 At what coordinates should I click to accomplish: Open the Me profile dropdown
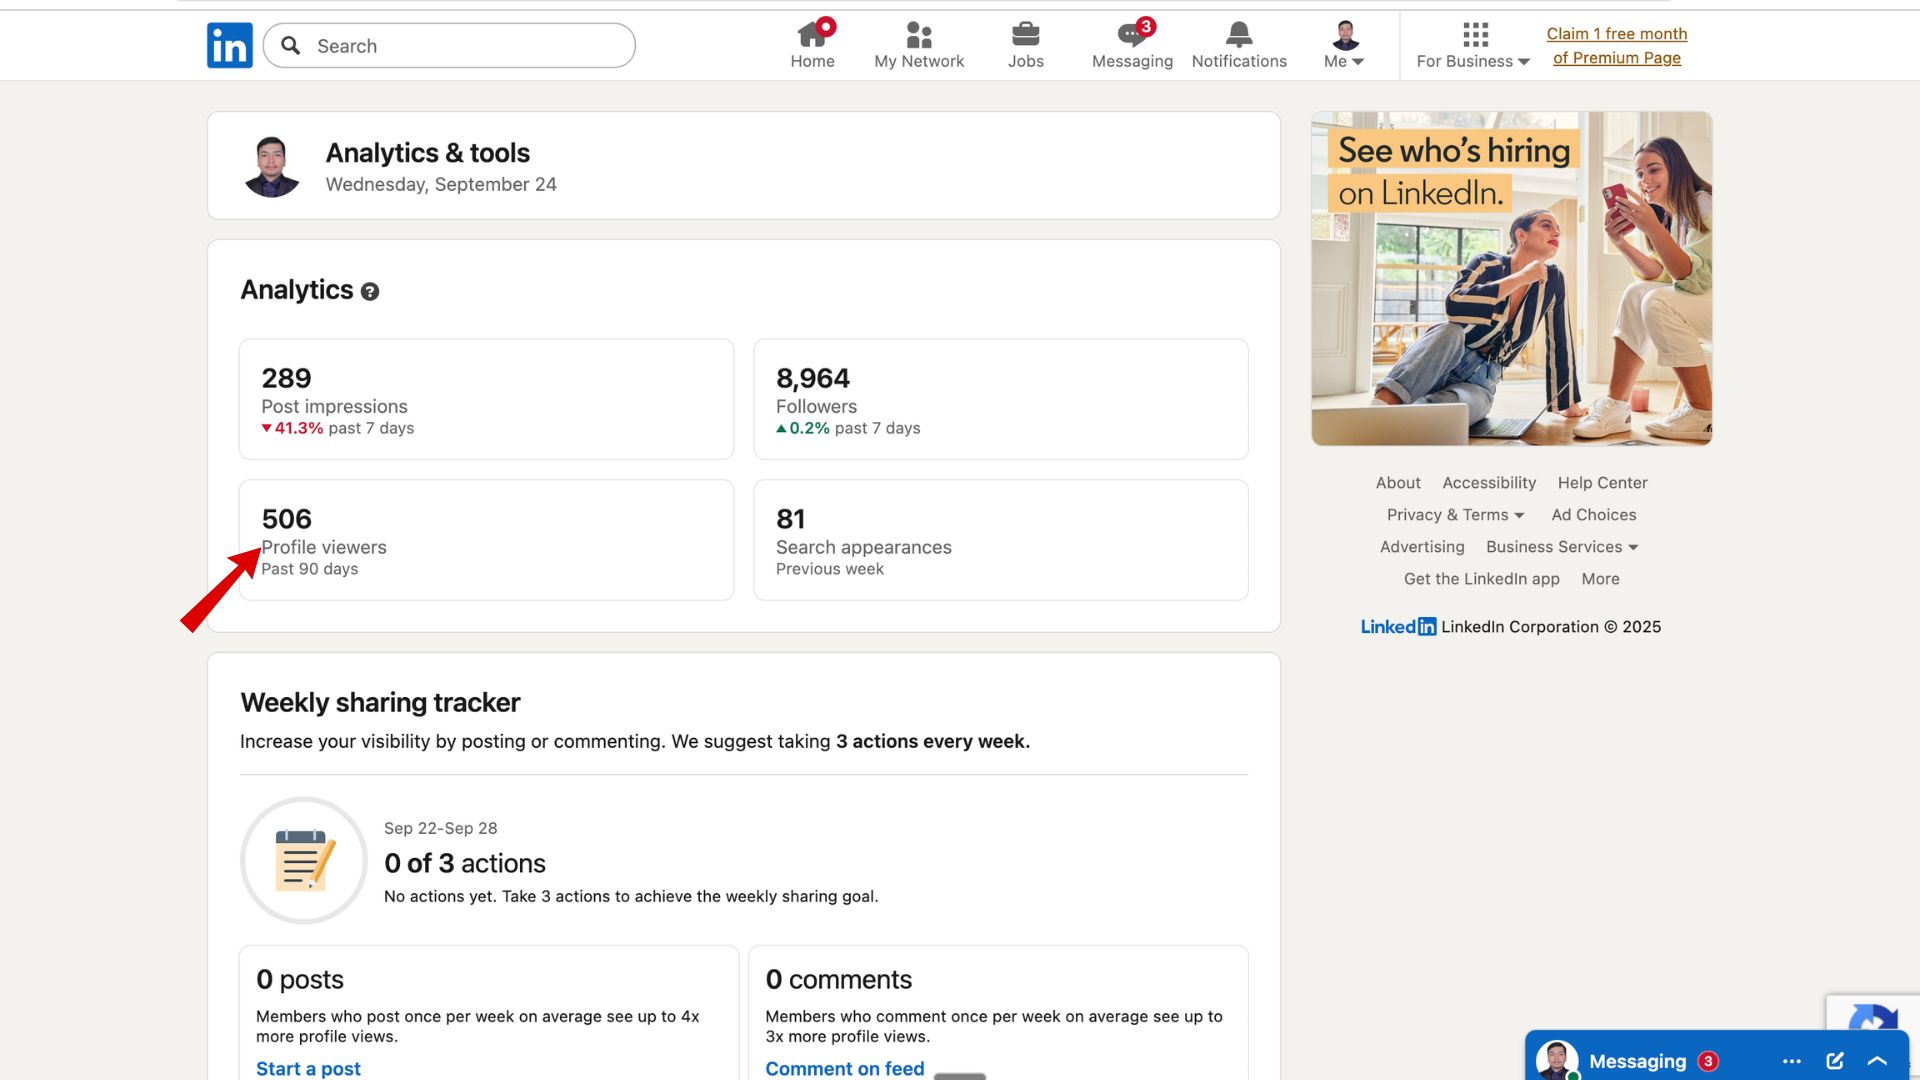pyautogui.click(x=1345, y=46)
